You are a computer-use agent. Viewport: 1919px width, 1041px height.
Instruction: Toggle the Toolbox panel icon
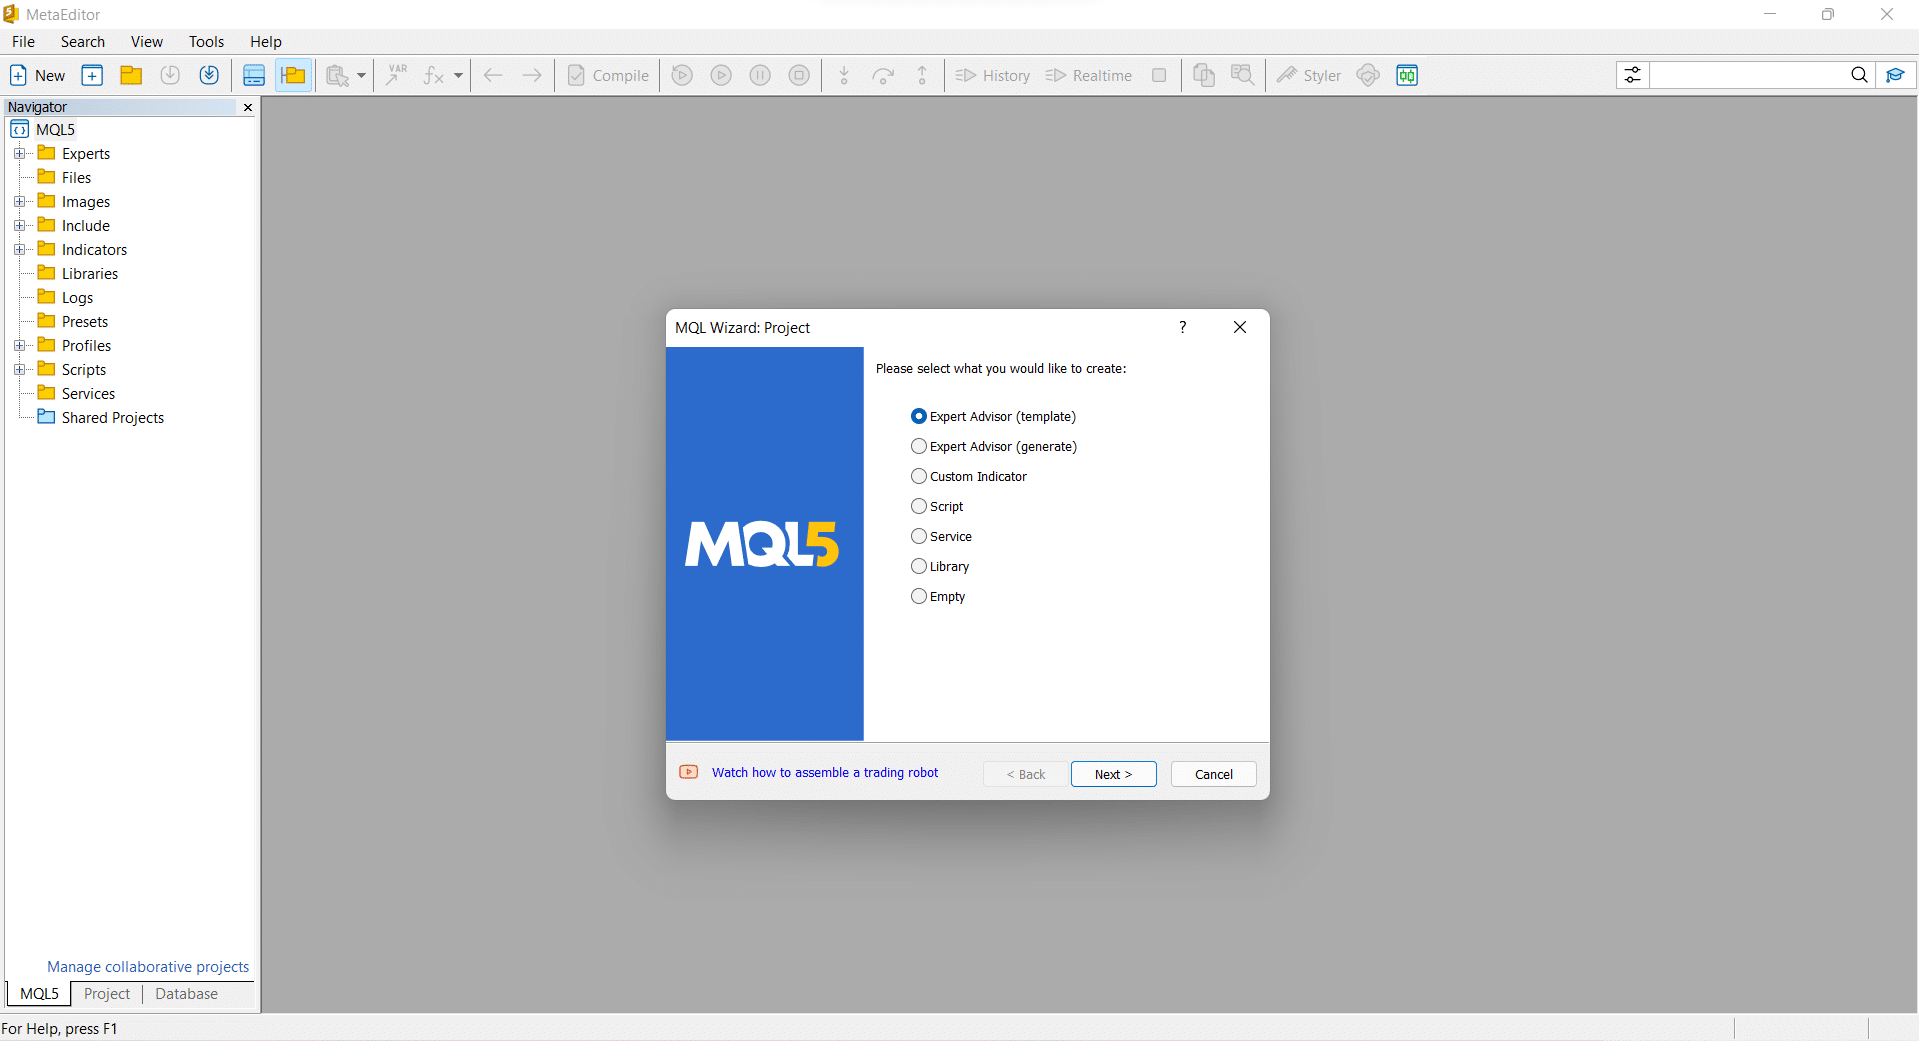point(254,75)
